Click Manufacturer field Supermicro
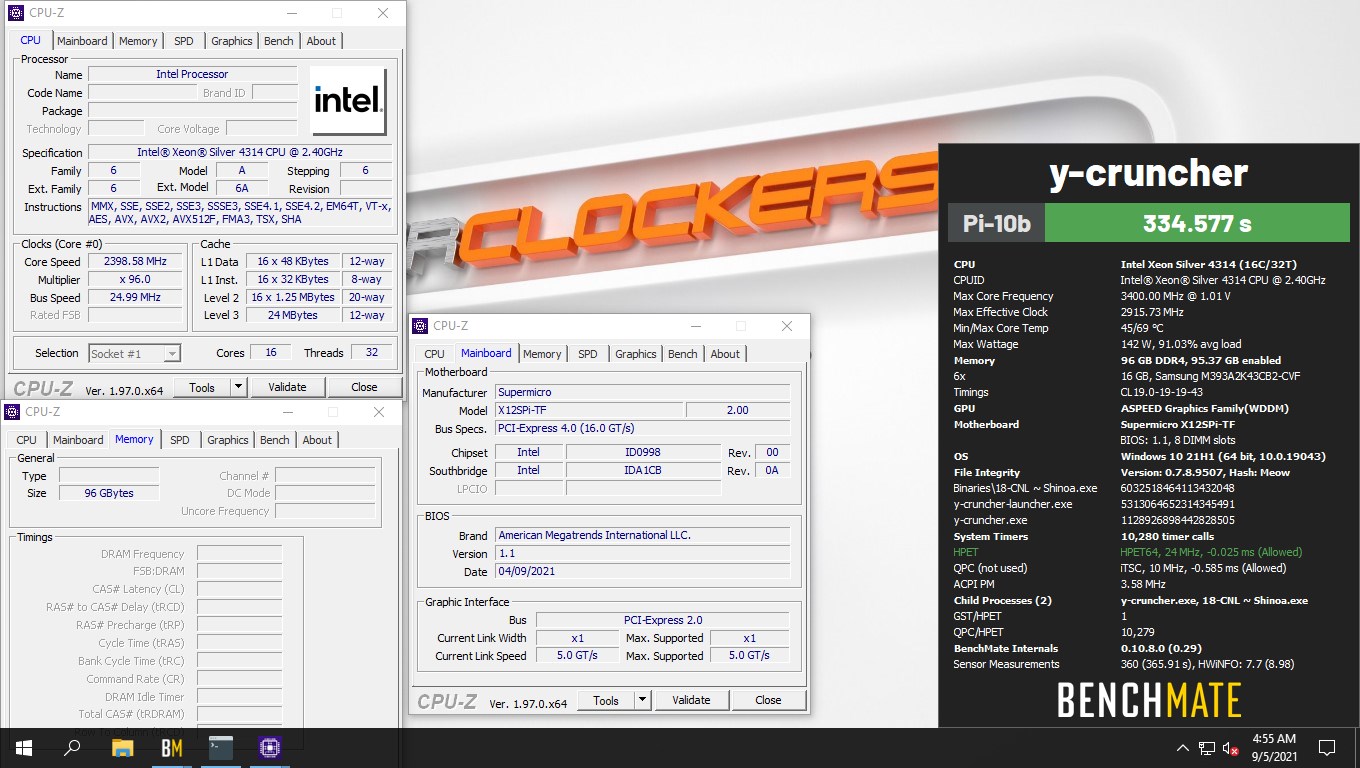 642,392
